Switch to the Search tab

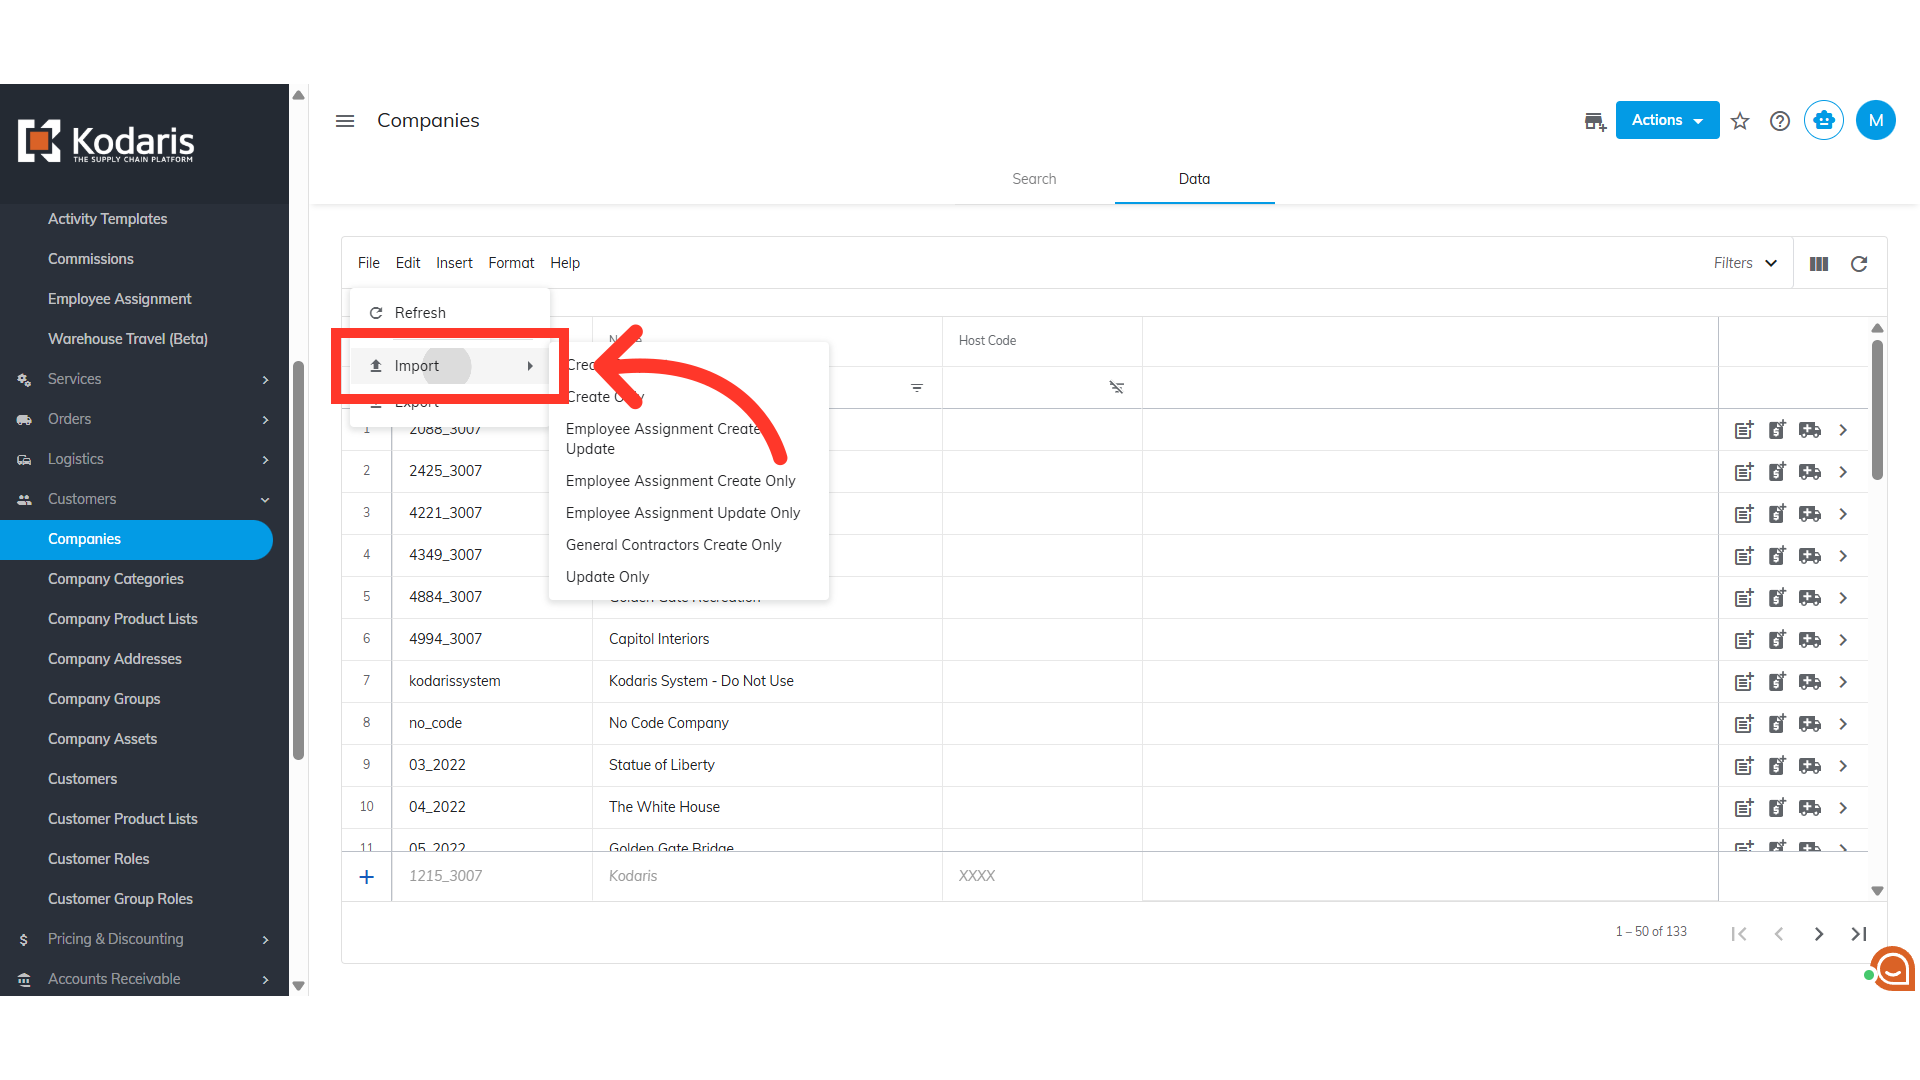(x=1034, y=179)
